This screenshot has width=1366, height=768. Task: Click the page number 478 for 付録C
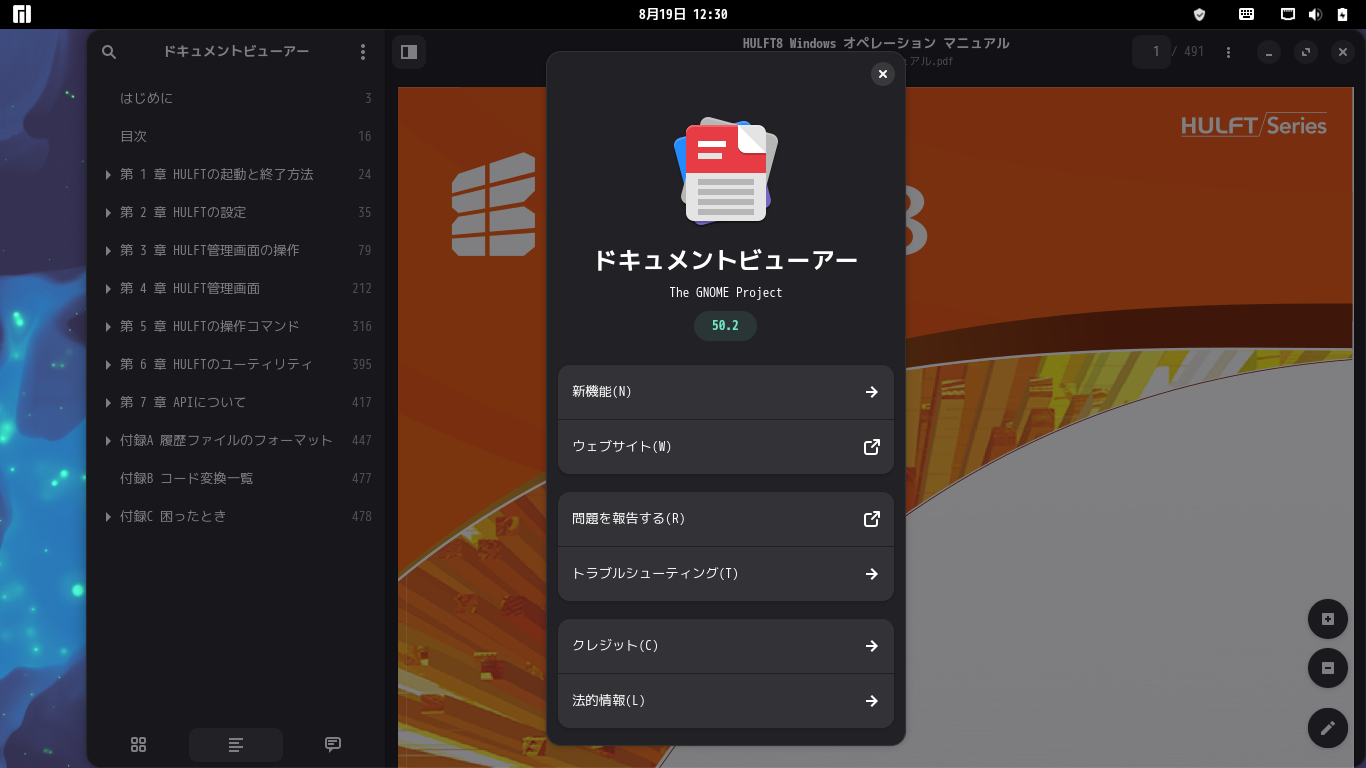tap(362, 517)
